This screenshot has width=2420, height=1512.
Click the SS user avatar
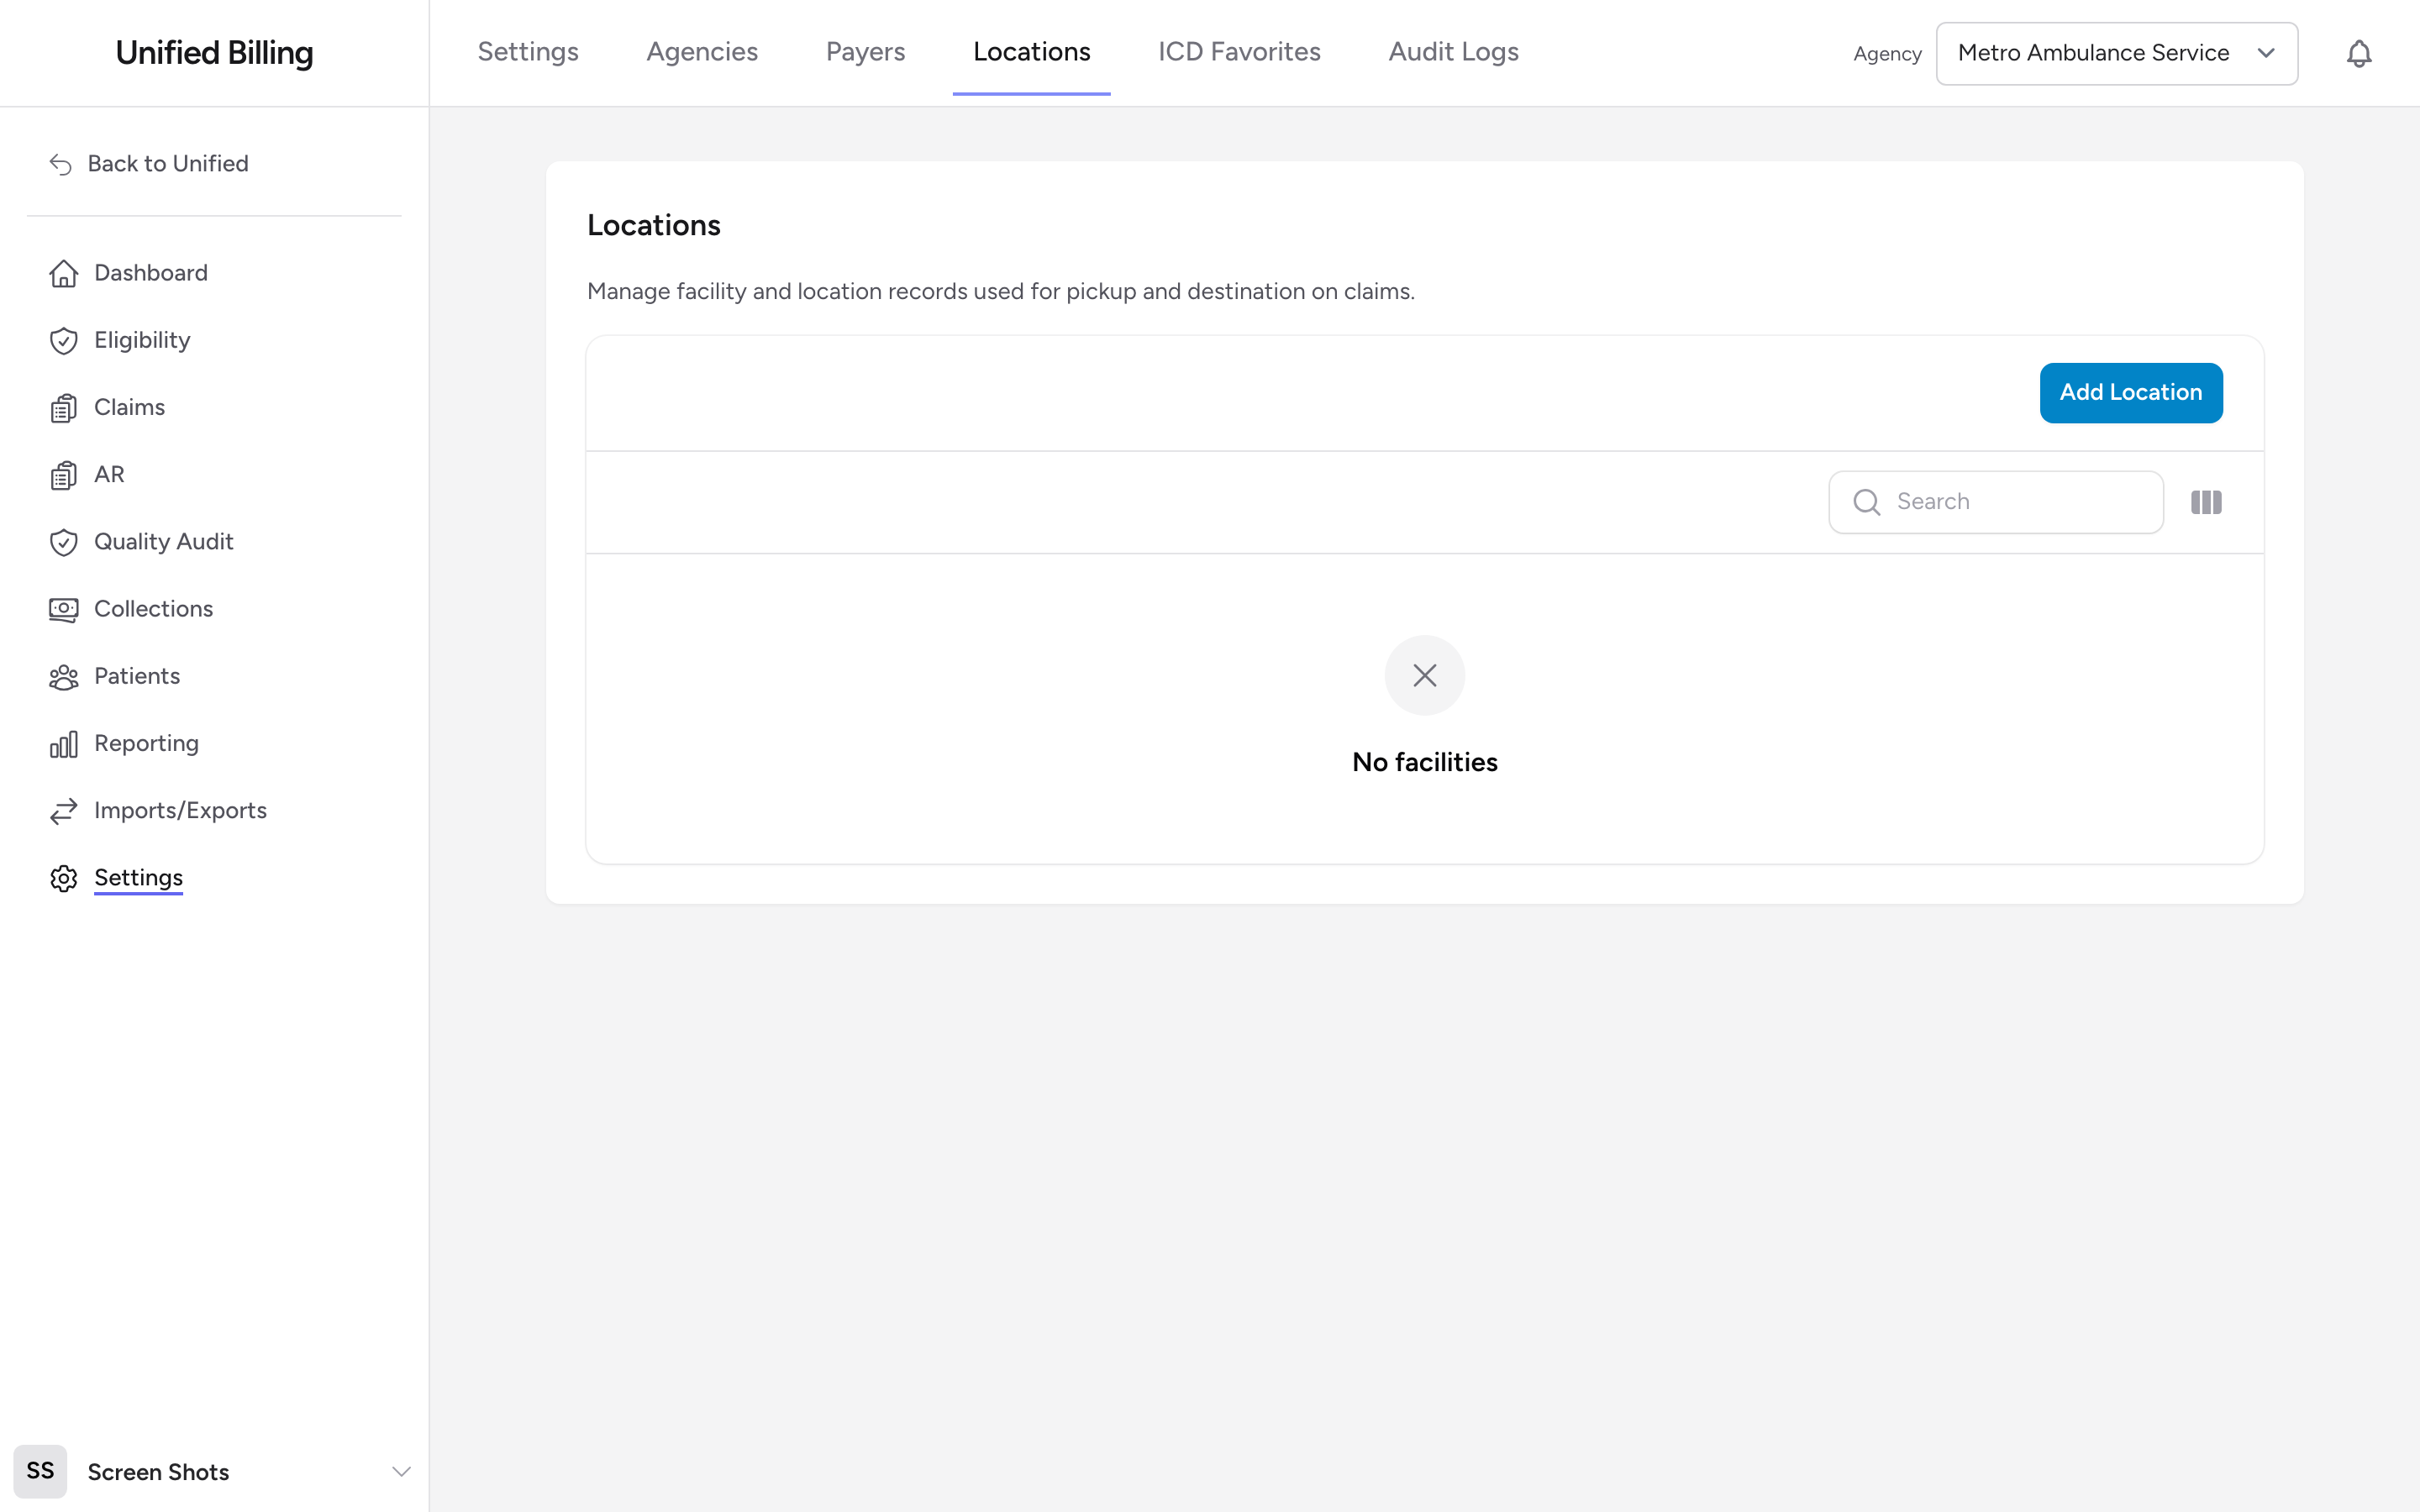click(x=40, y=1471)
